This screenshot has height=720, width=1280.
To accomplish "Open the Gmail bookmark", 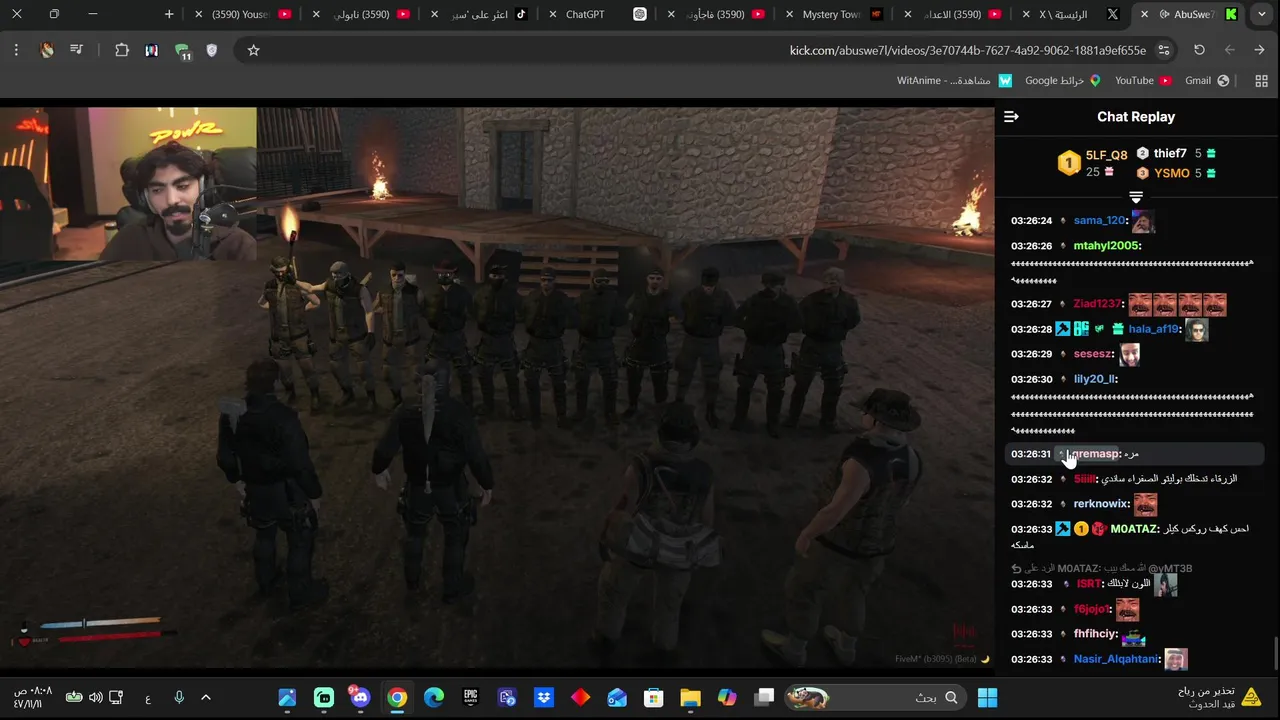I will [x=1207, y=81].
